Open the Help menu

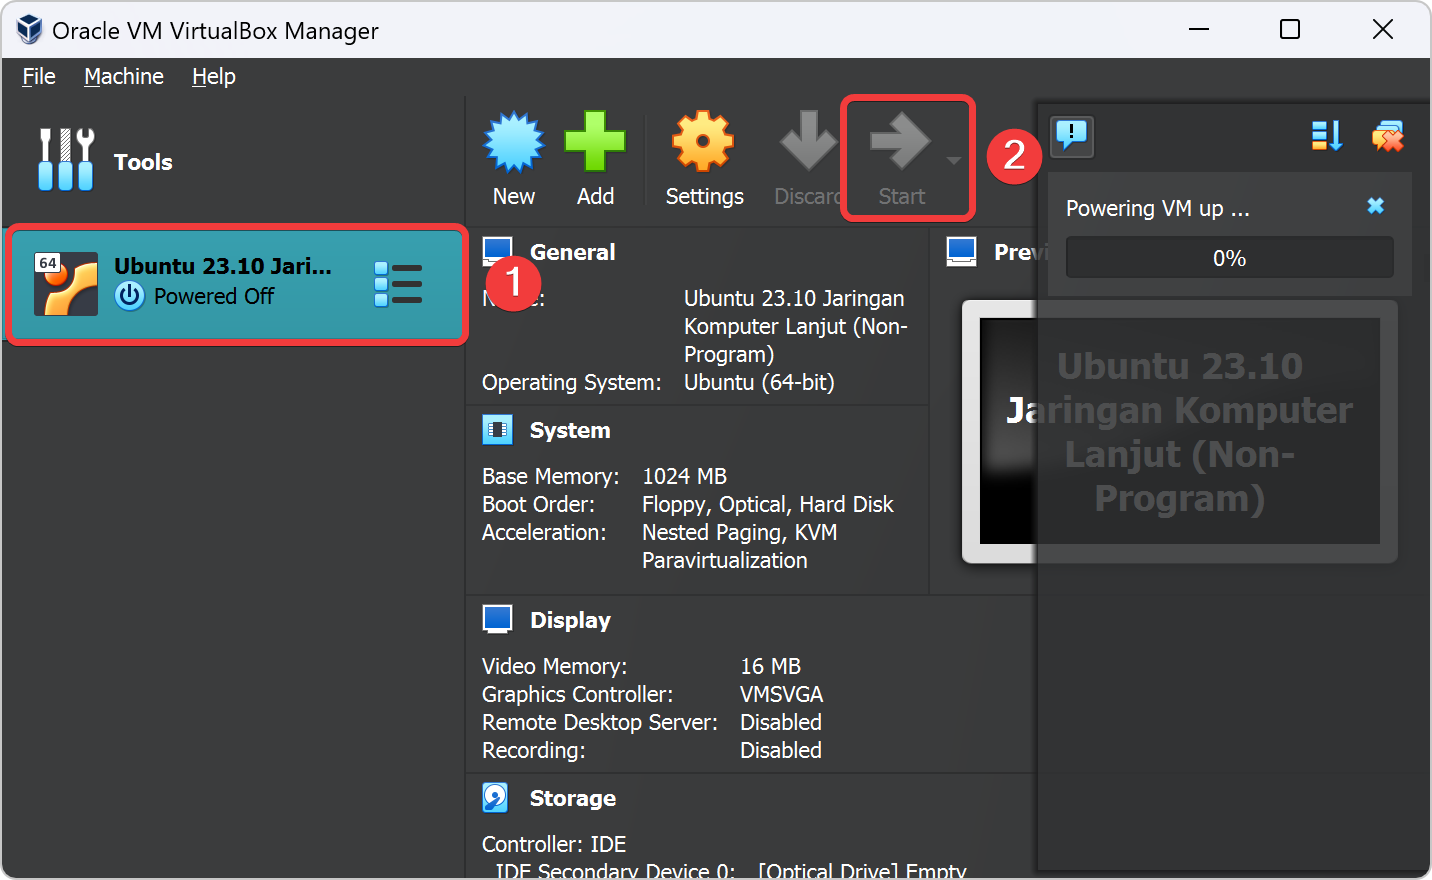pyautogui.click(x=214, y=76)
